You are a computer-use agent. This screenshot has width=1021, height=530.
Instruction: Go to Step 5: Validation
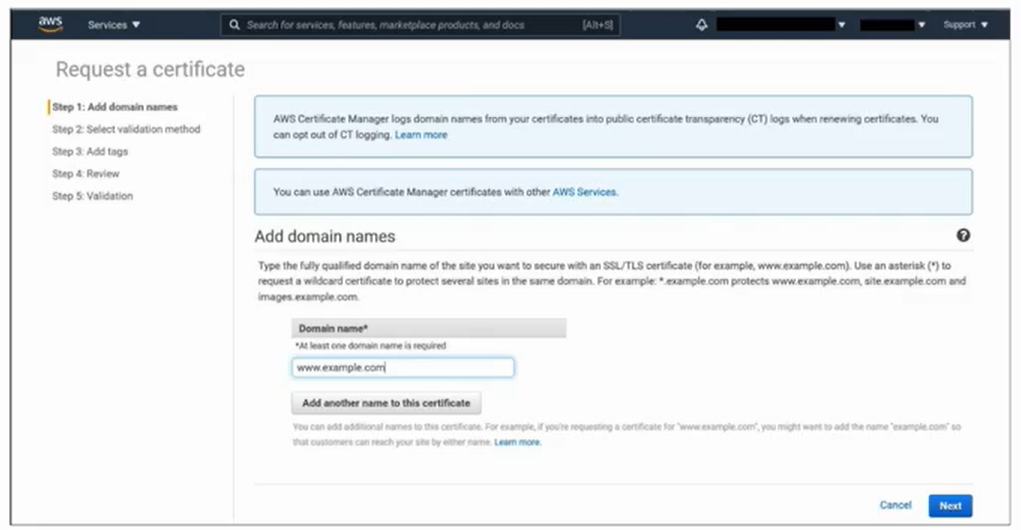[92, 195]
